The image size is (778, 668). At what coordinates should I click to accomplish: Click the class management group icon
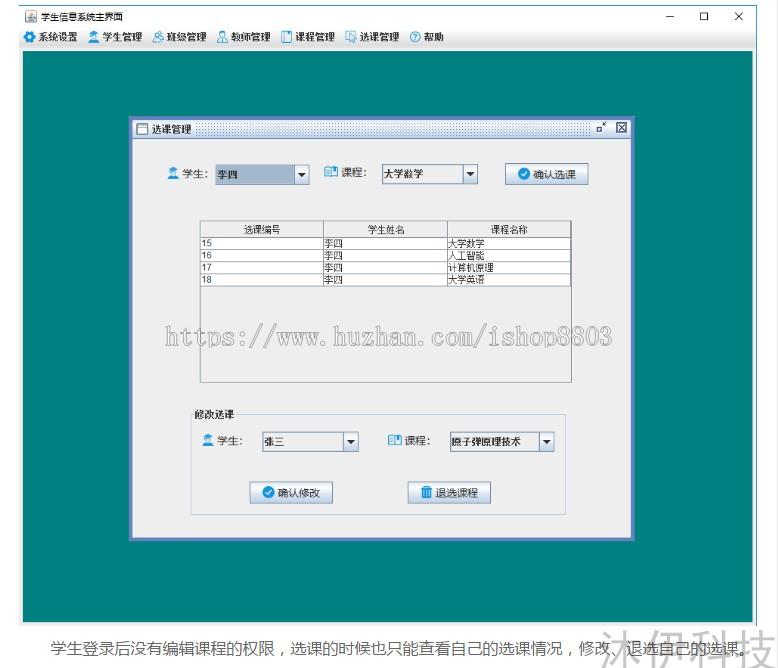coord(158,37)
